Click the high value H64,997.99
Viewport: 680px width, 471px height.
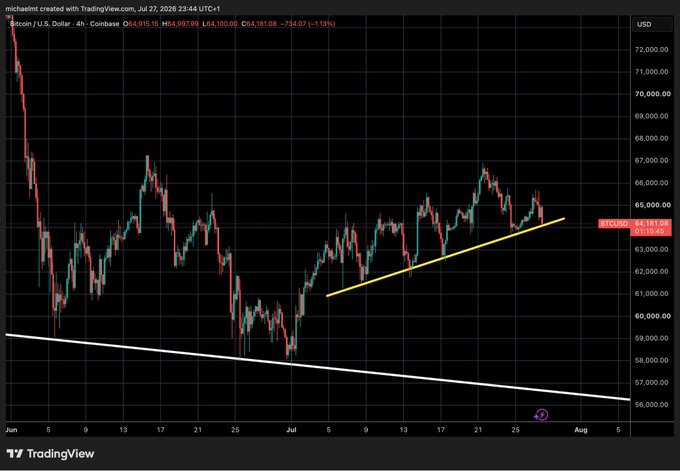[180, 24]
